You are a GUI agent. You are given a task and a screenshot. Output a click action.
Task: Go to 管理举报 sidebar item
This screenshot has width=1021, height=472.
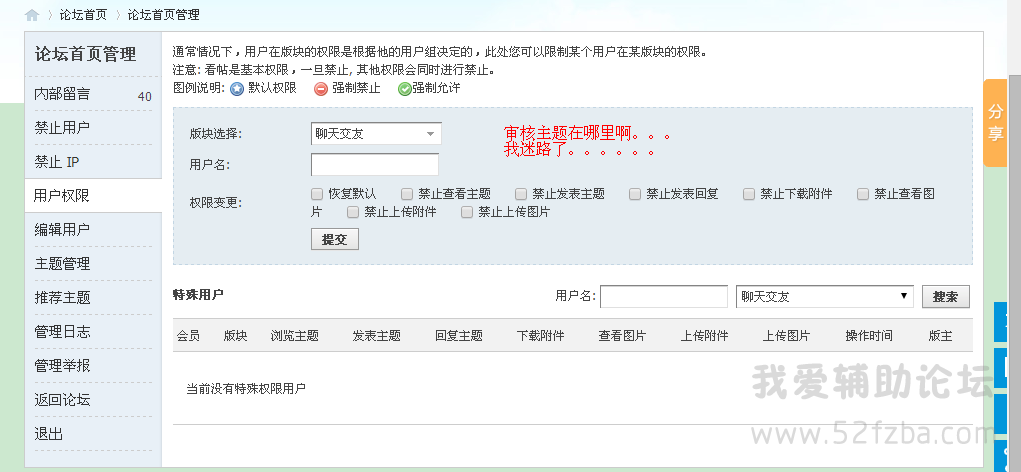tap(62, 366)
